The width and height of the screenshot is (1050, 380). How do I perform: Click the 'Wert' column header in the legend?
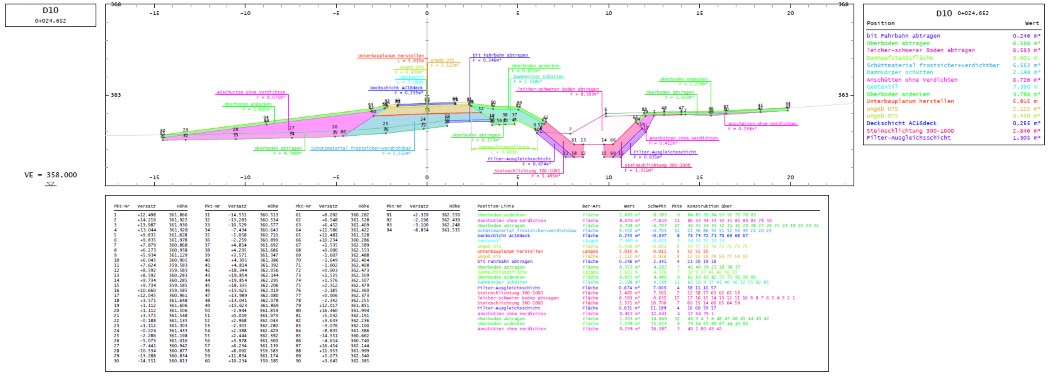[x=1033, y=23]
